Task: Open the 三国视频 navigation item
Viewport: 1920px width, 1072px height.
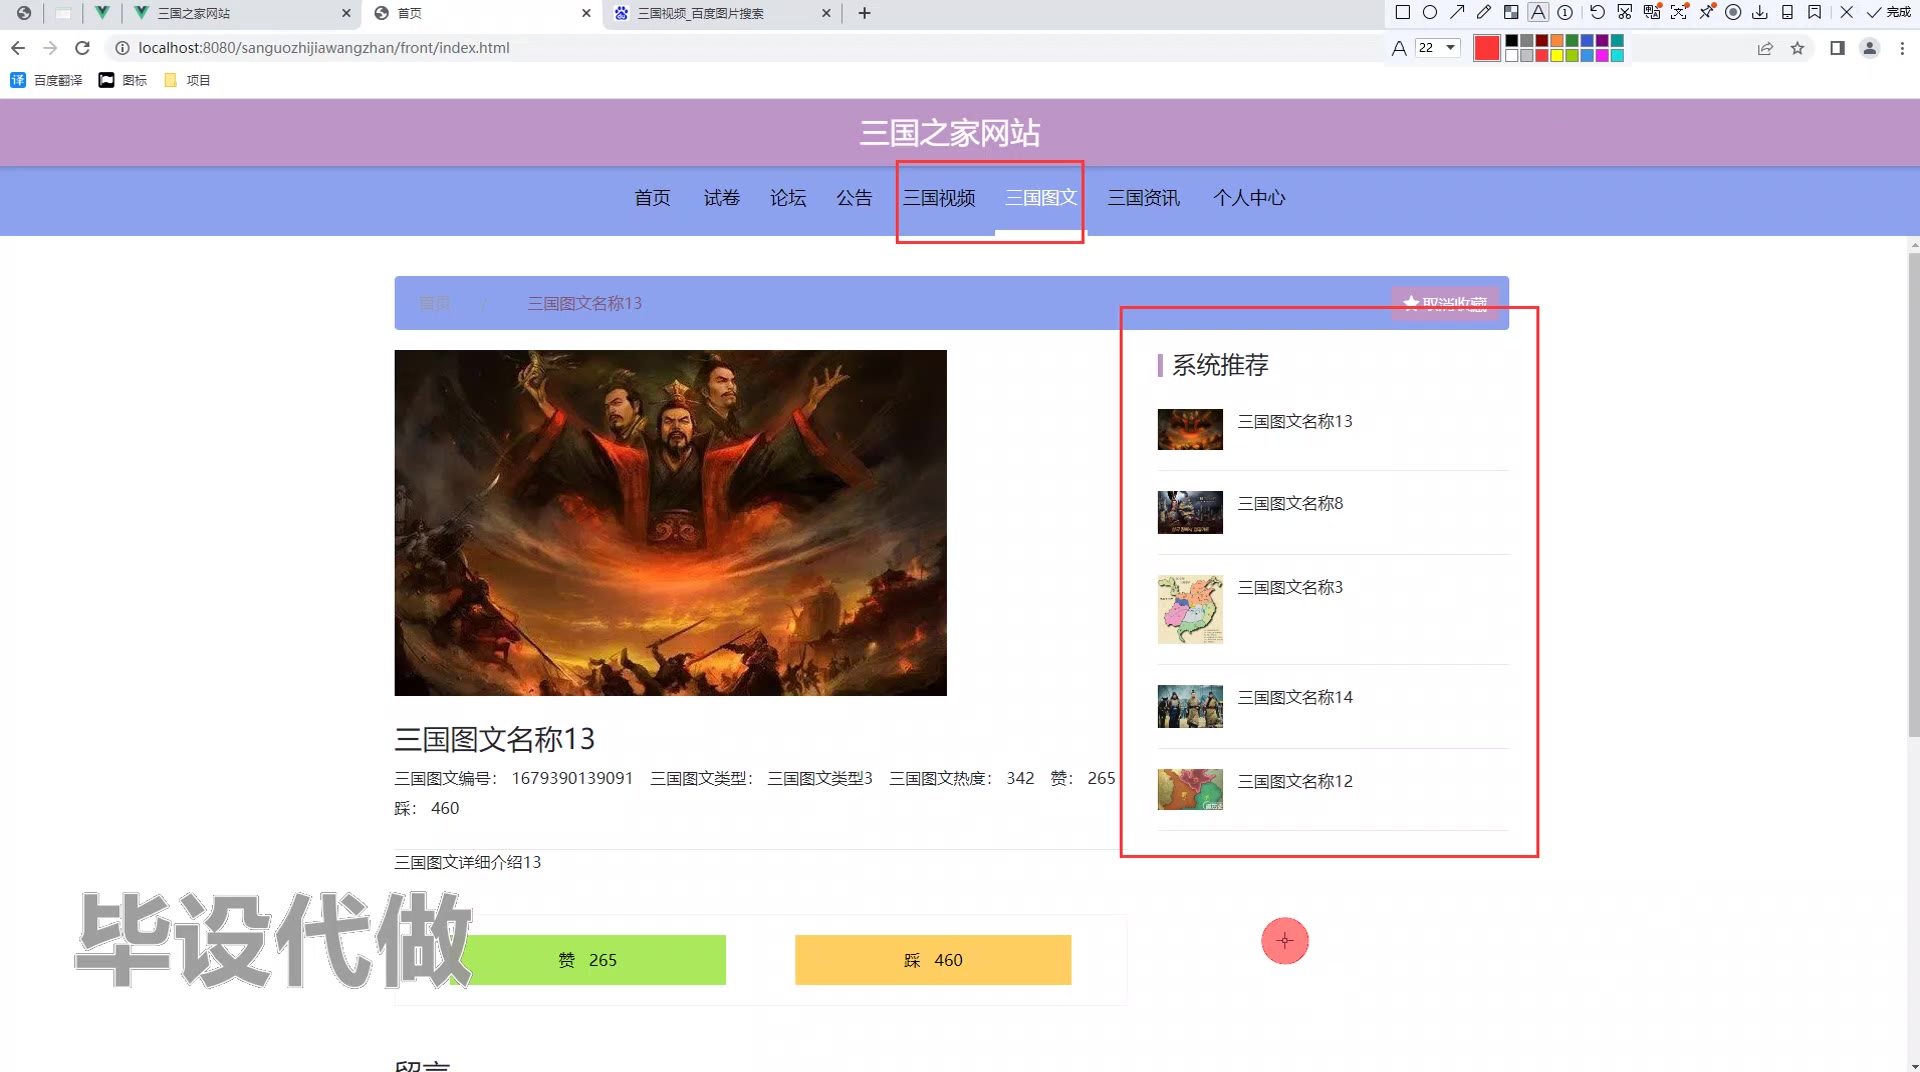Action: click(x=939, y=198)
